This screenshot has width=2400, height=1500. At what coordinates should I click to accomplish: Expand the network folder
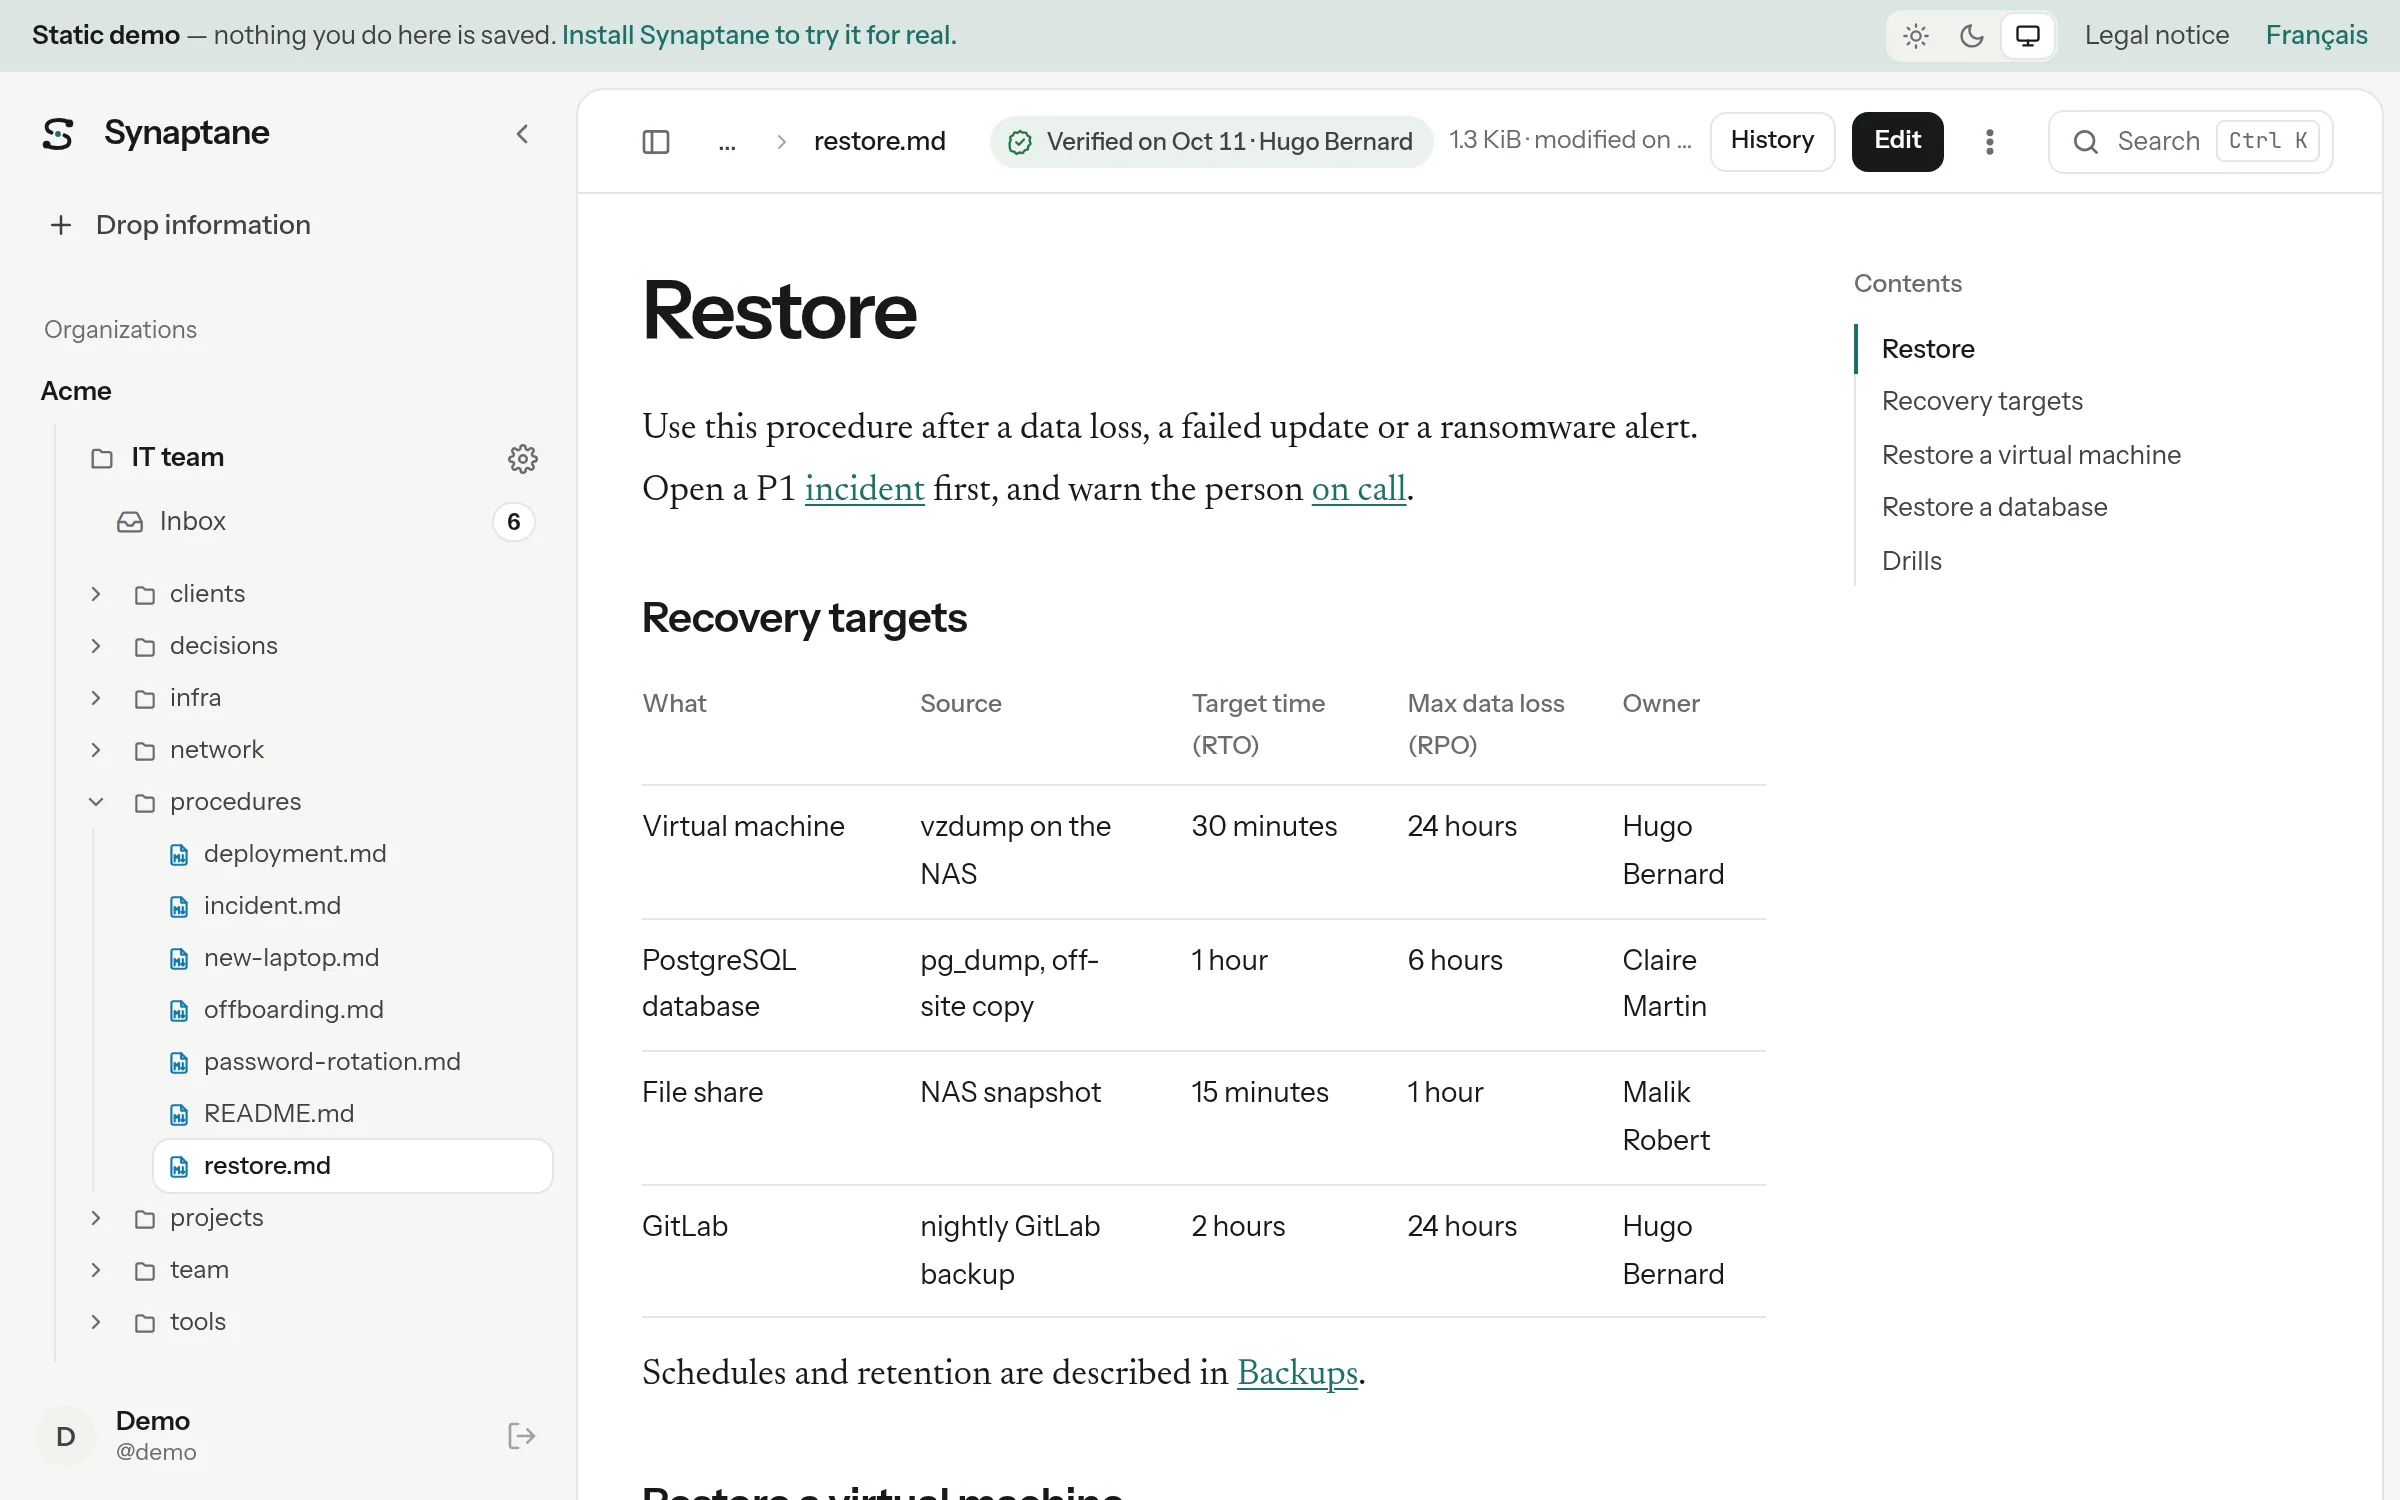(96, 749)
